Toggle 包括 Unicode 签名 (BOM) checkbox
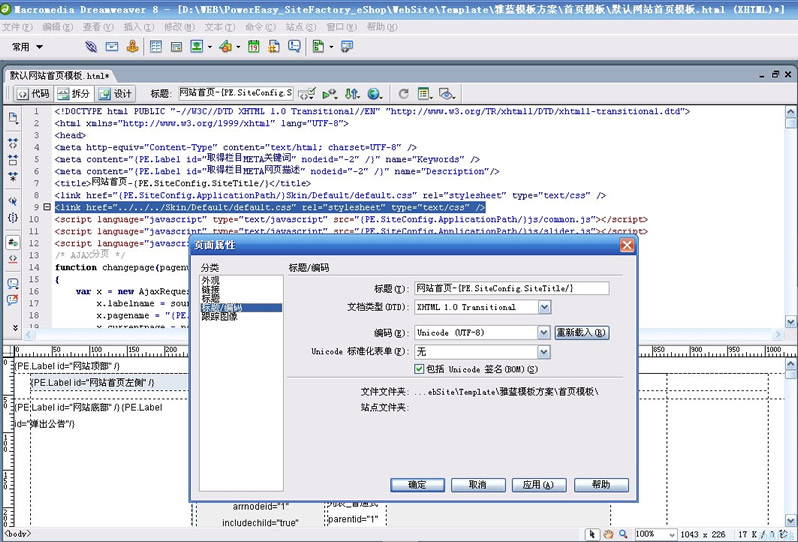This screenshot has height=542, width=798. pyautogui.click(x=419, y=369)
